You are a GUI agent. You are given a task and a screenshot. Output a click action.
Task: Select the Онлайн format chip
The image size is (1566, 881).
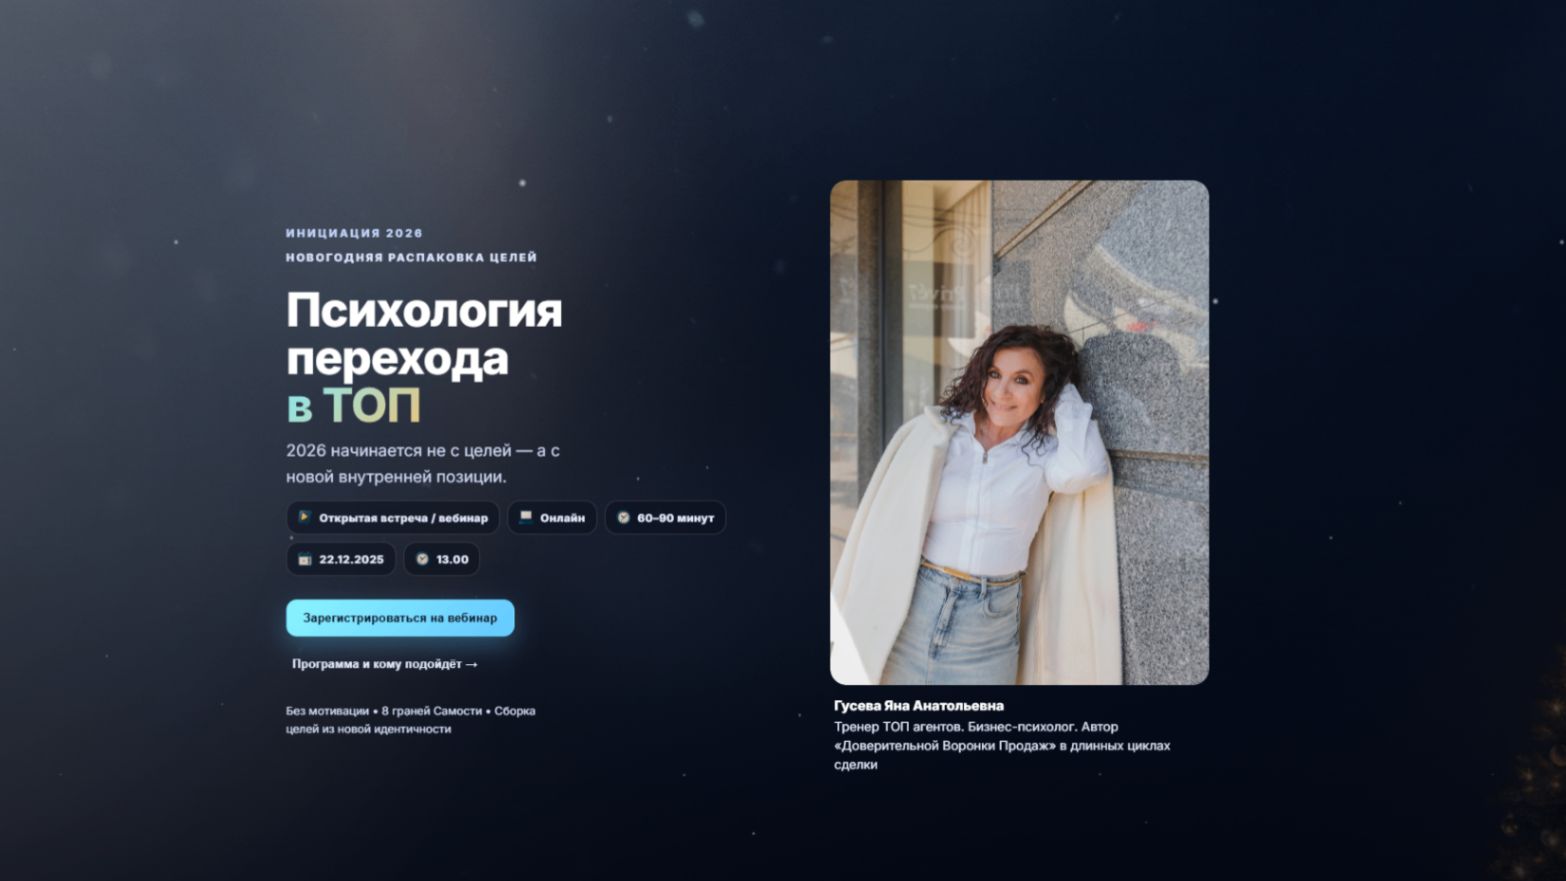point(552,518)
